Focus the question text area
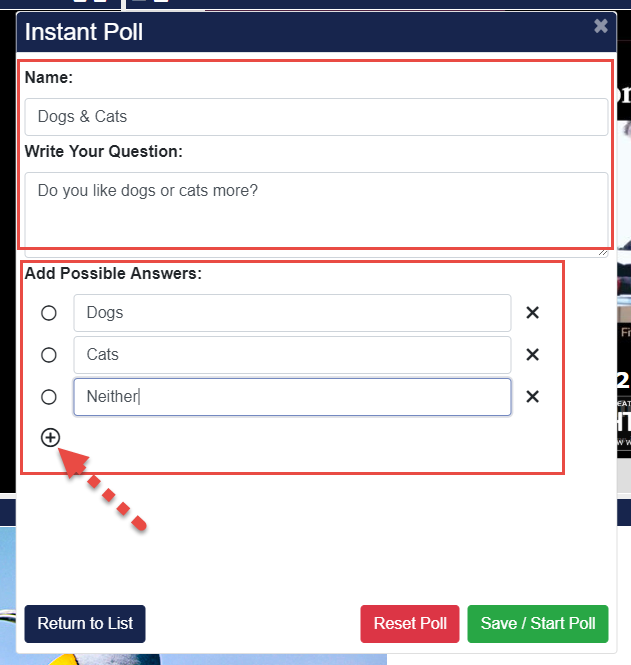Screen dimensions: 631x665 pos(316,208)
